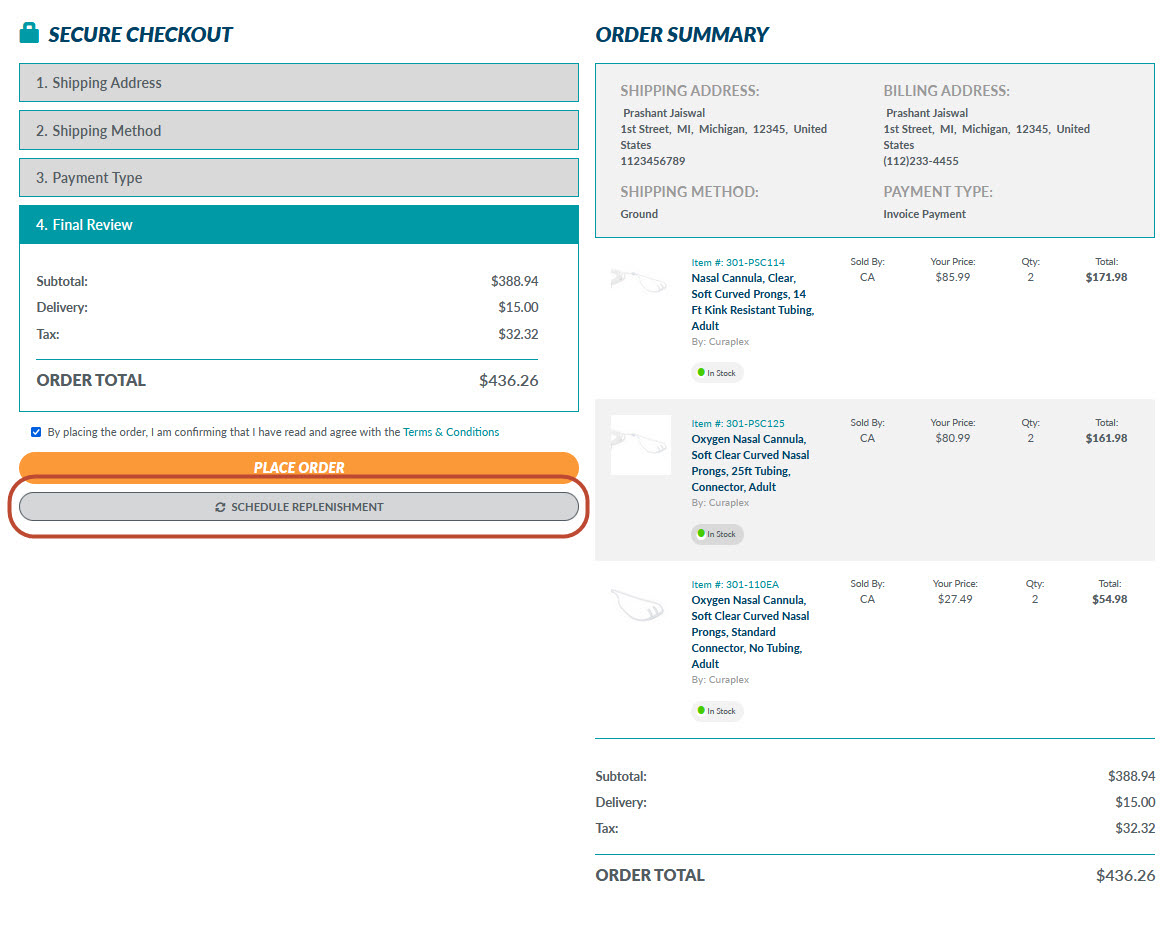Click the In Stock badge for 301-PSC125
This screenshot has width=1173, height=926.
click(x=717, y=534)
